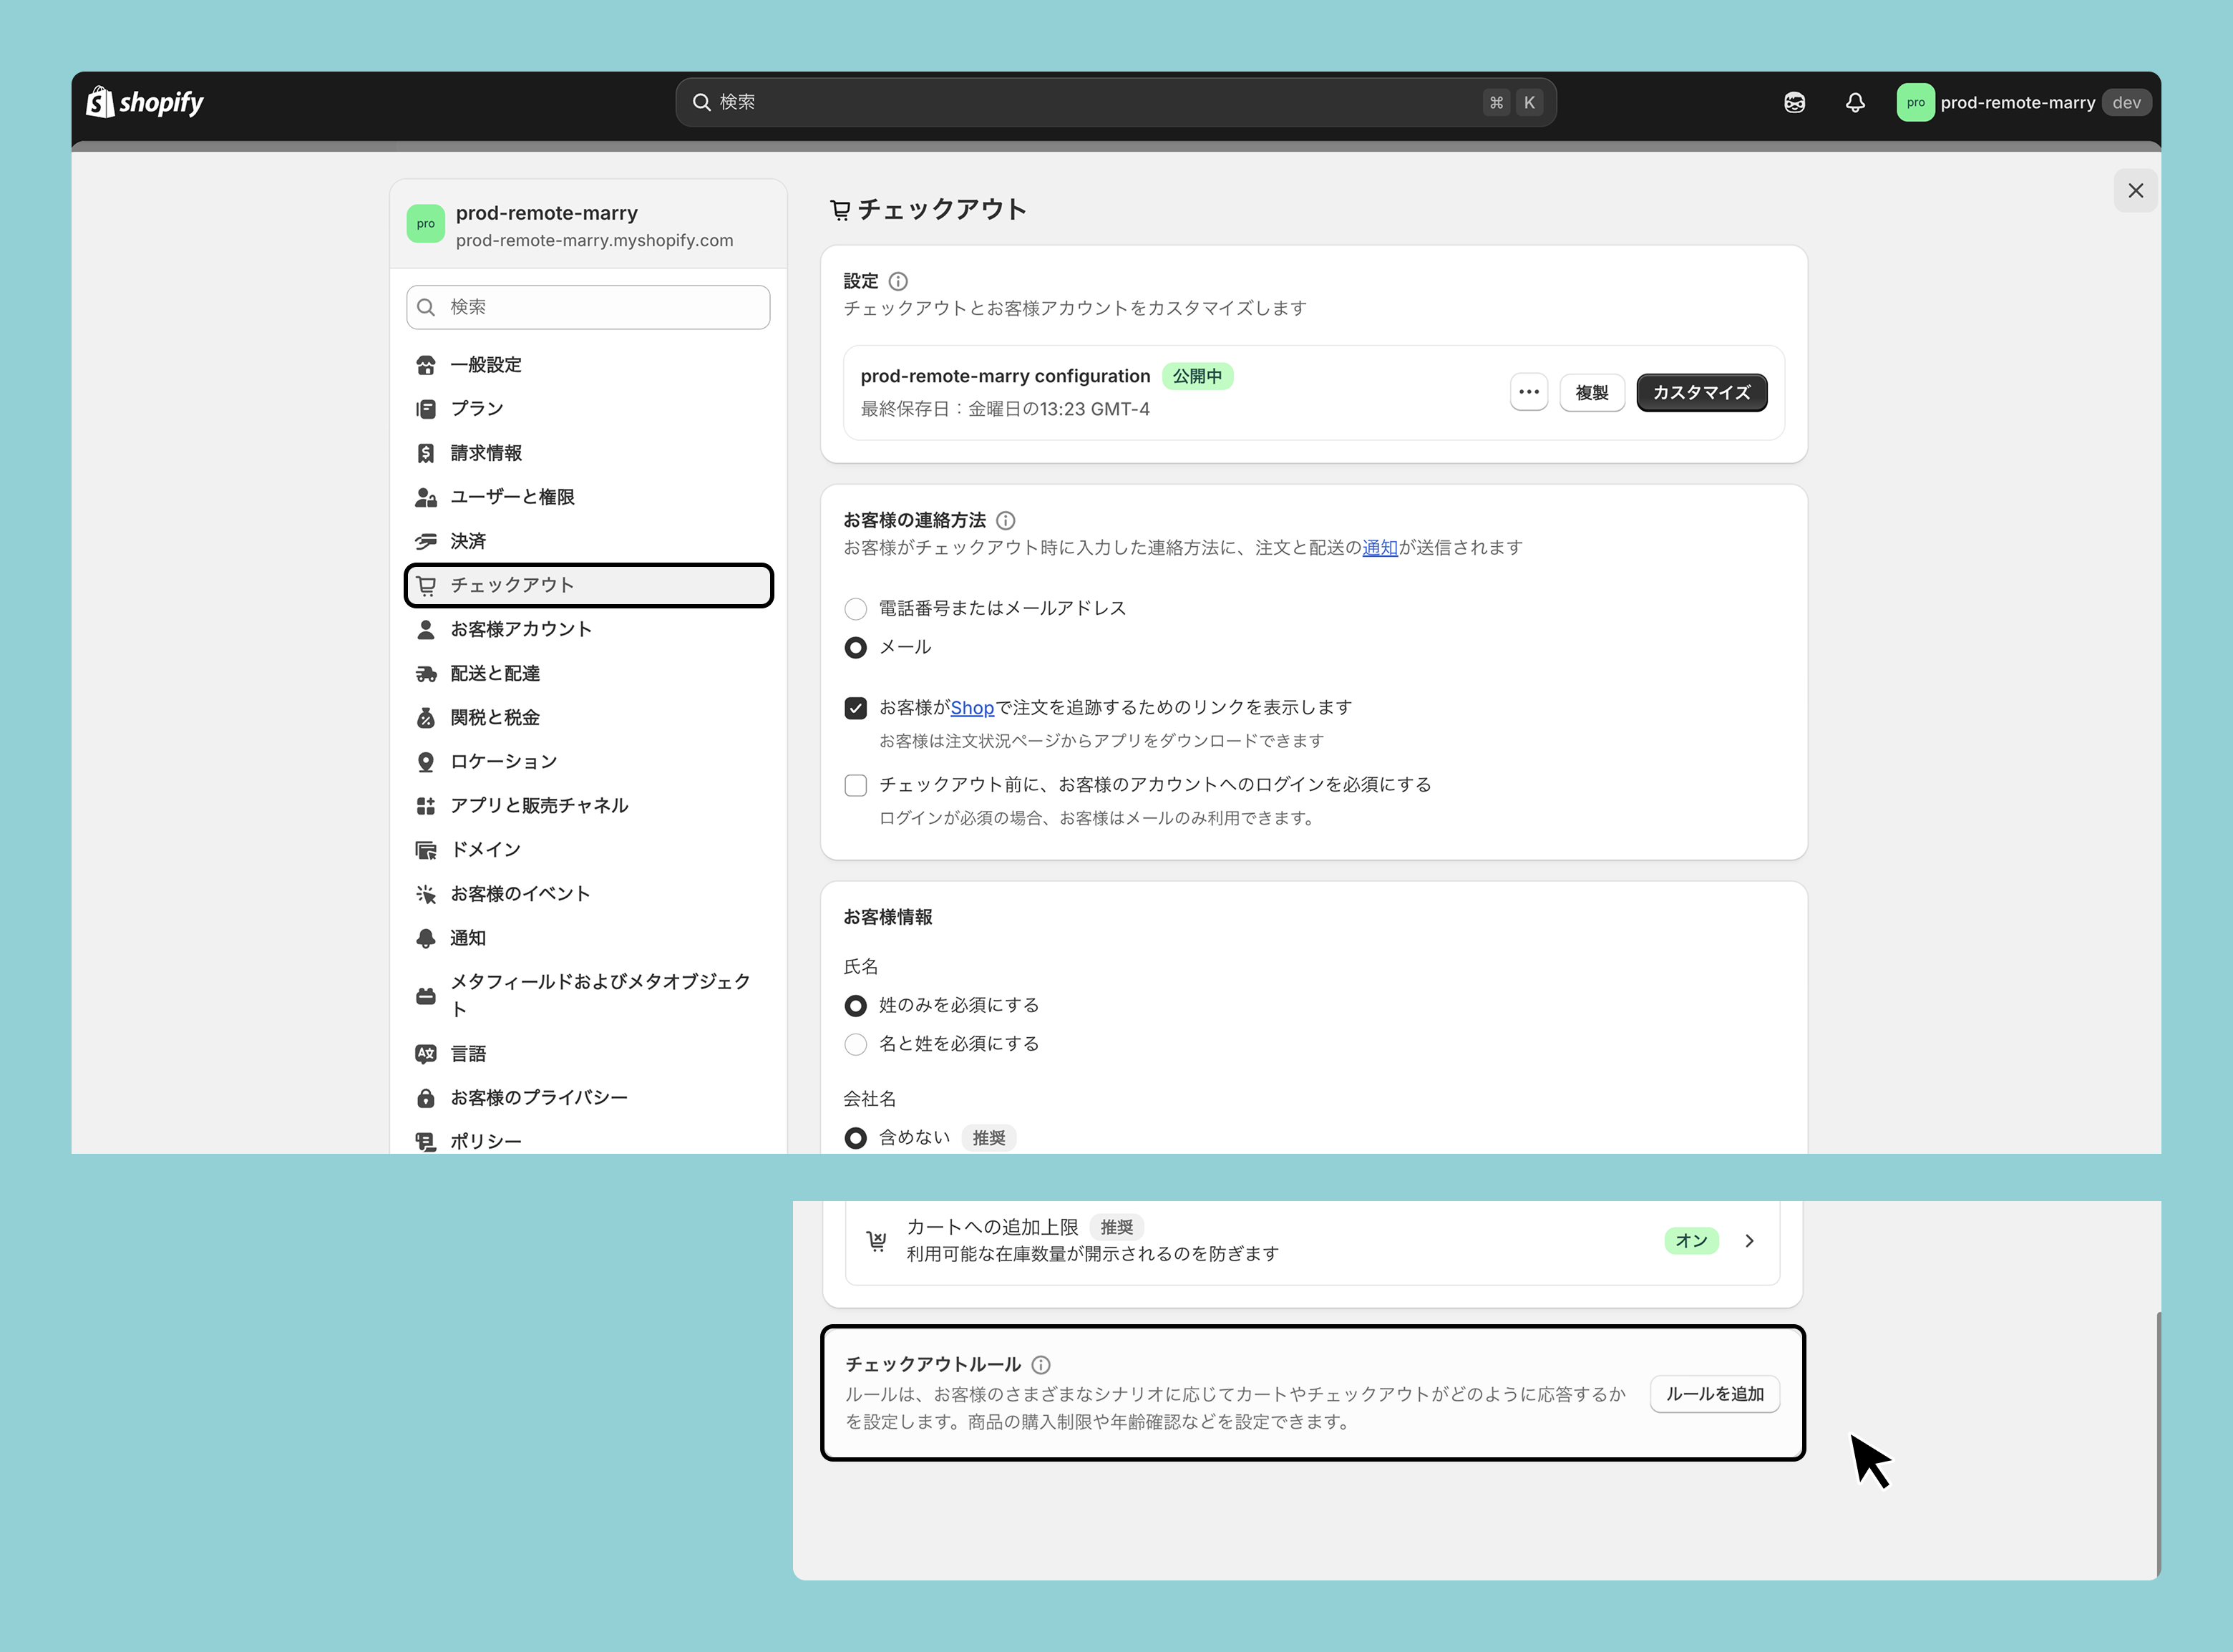Click ルールを追加 button
This screenshot has width=2233, height=1652.
coord(1714,1394)
